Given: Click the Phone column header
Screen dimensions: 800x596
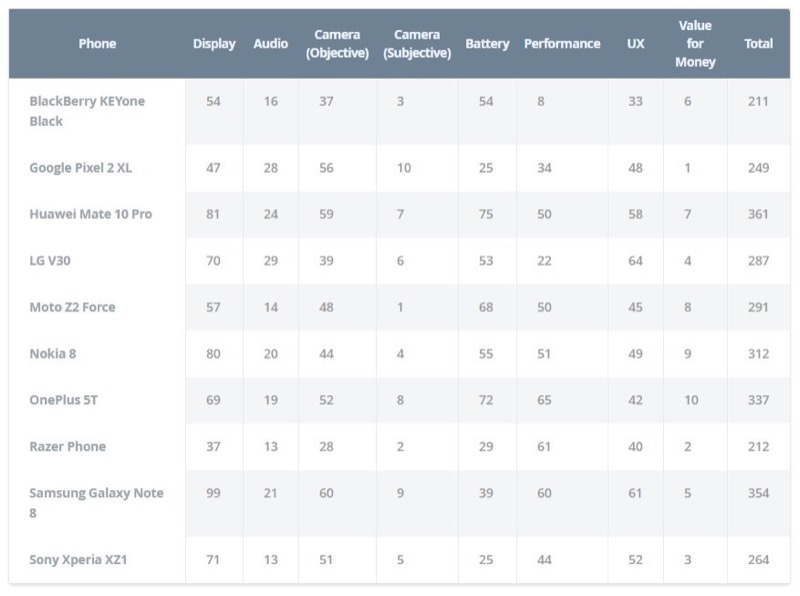Looking at the screenshot, I should click(97, 44).
